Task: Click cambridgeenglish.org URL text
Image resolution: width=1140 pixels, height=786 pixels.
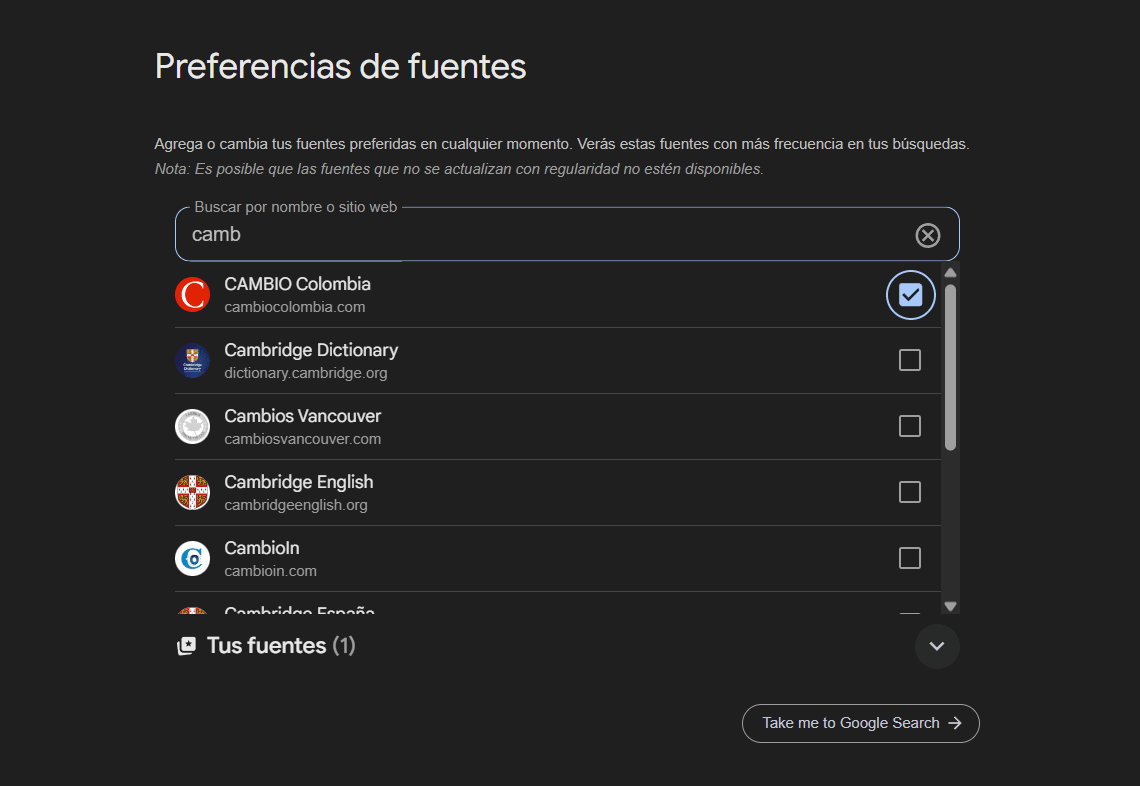Action: click(296, 505)
